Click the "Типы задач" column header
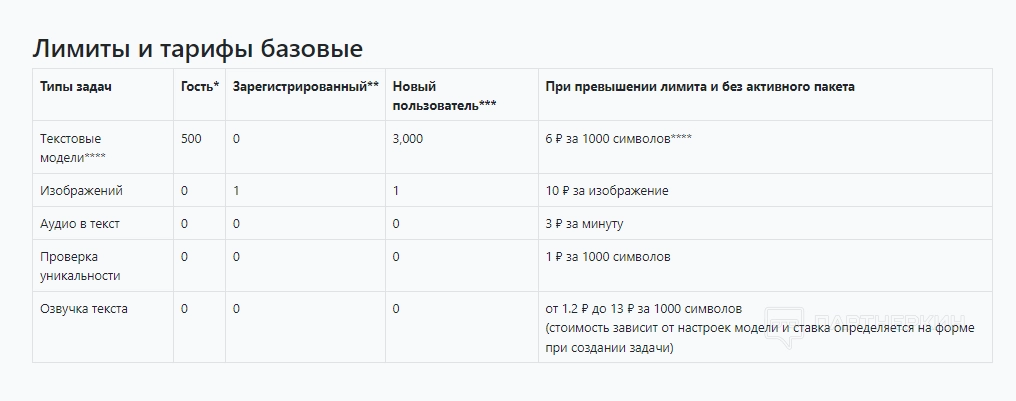1016x401 pixels. (x=75, y=87)
